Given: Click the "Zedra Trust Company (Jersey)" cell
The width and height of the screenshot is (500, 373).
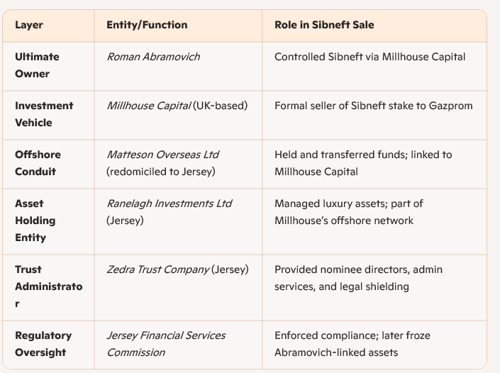Looking at the screenshot, I should (x=178, y=269).
